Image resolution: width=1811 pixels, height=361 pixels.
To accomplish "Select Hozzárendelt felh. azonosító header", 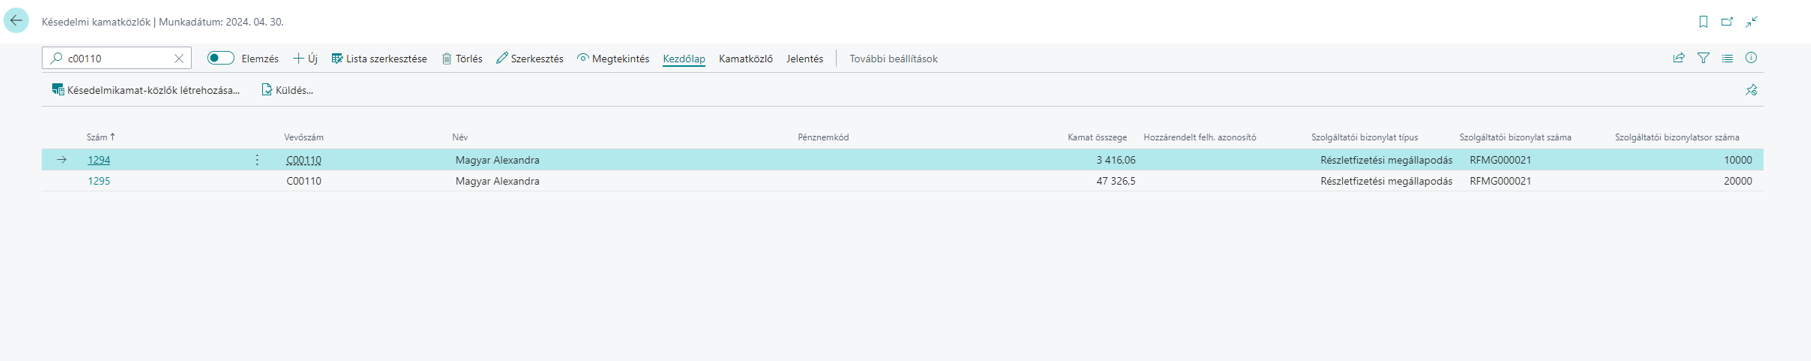I will point(1200,137).
